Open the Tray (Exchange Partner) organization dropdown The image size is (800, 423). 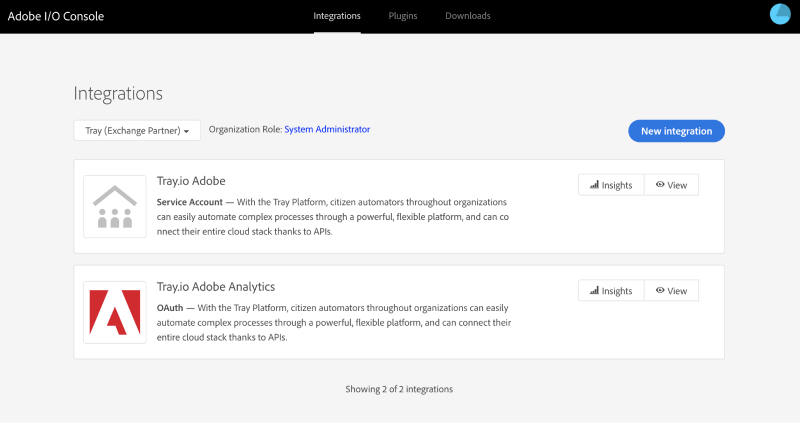coord(137,131)
